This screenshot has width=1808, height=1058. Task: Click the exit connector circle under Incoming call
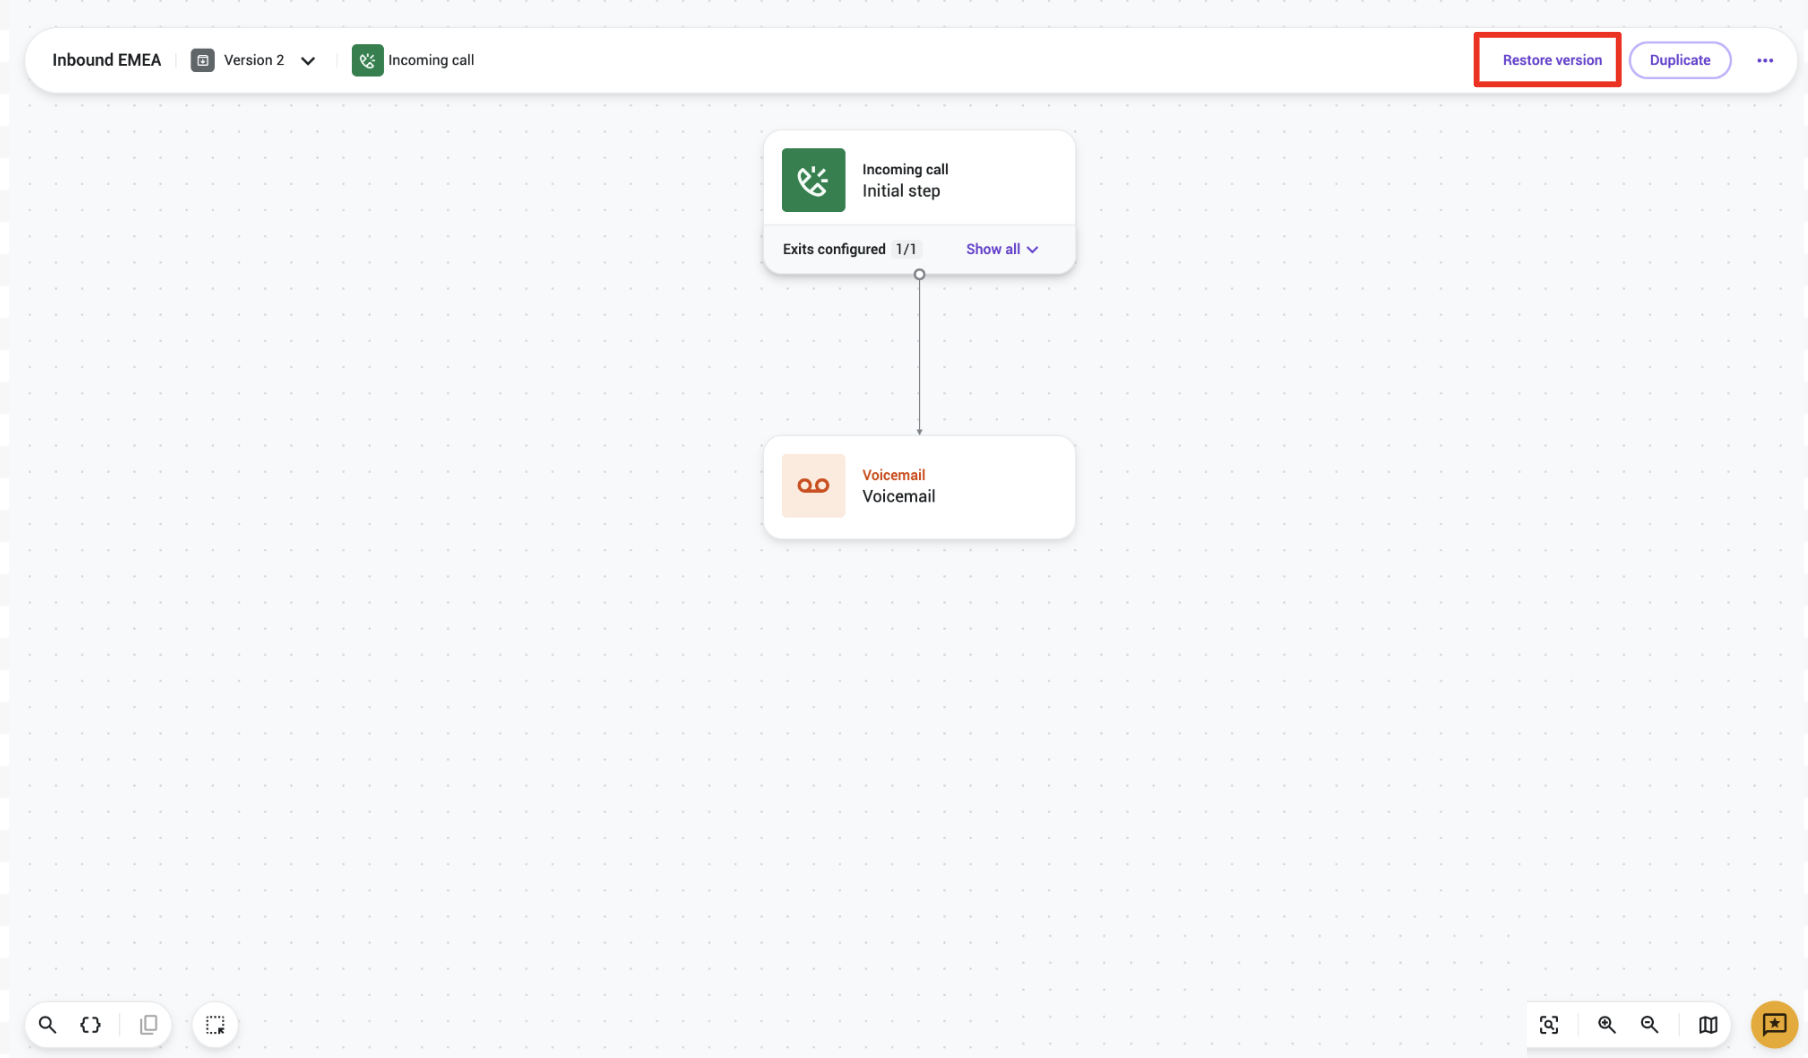919,274
